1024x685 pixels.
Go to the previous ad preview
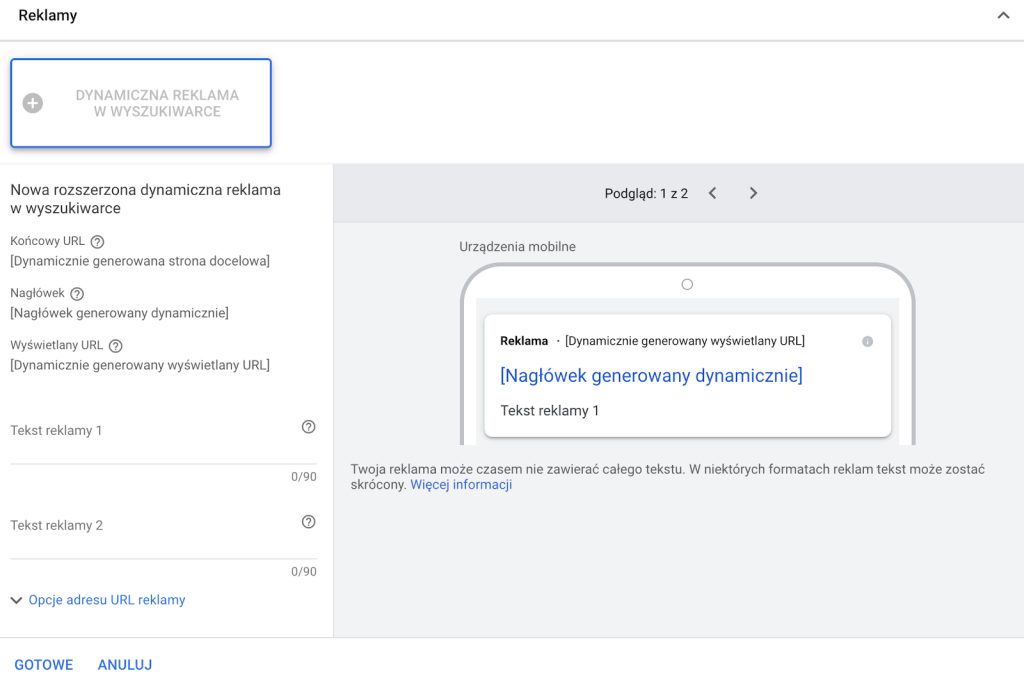(x=713, y=193)
